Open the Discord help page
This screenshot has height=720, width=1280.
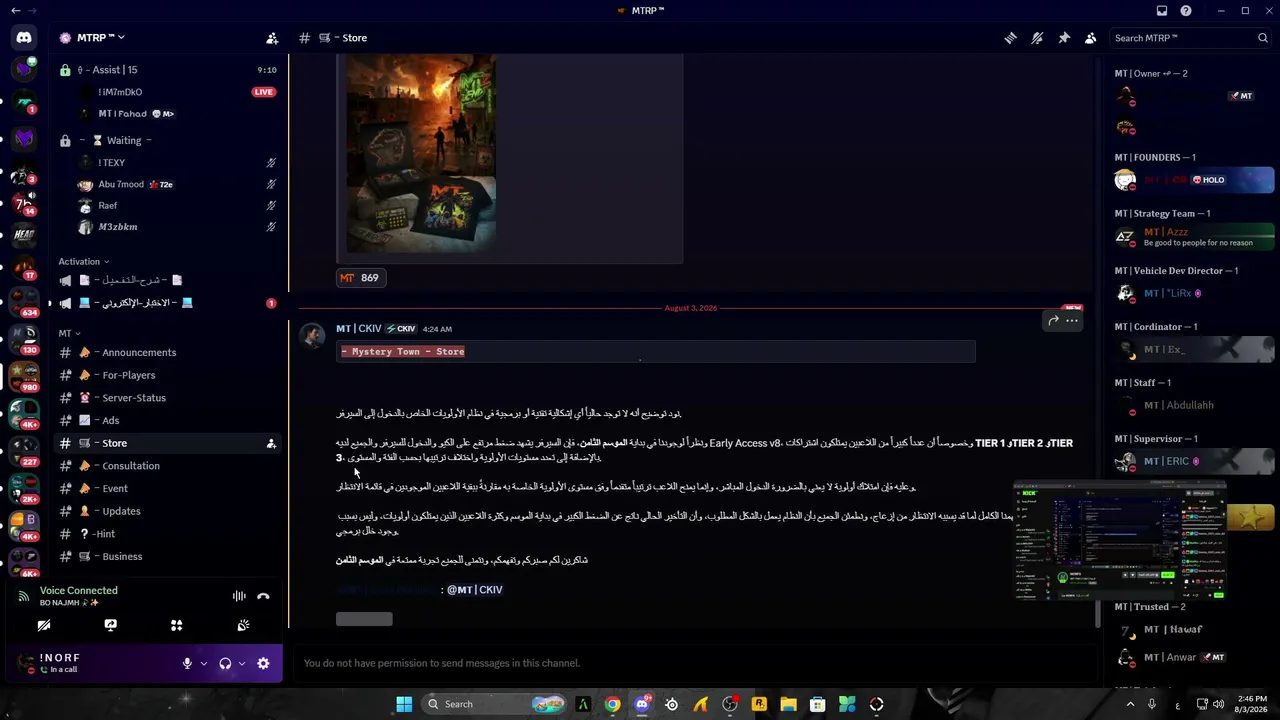pos(1186,11)
